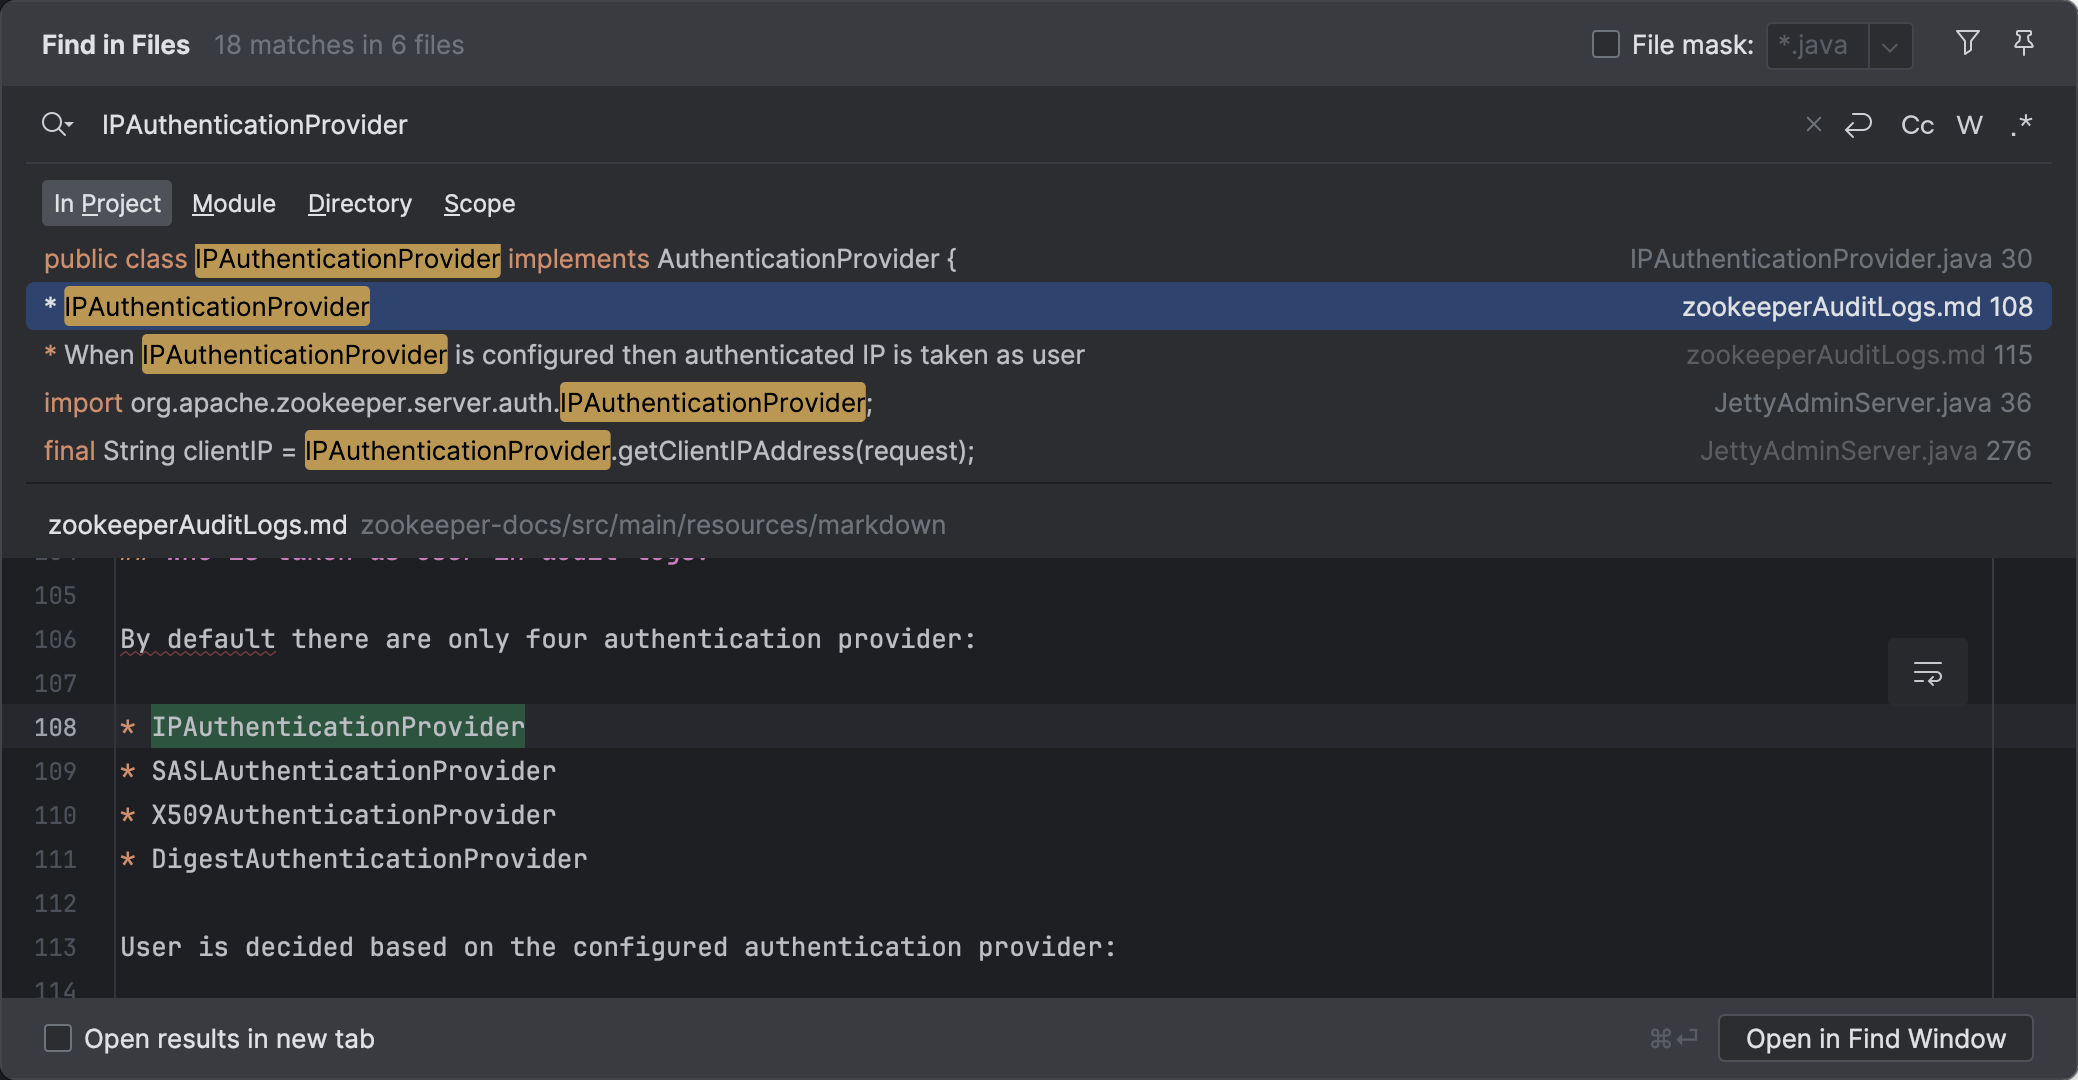Expand the File mask dropdown arrow

tap(1890, 46)
